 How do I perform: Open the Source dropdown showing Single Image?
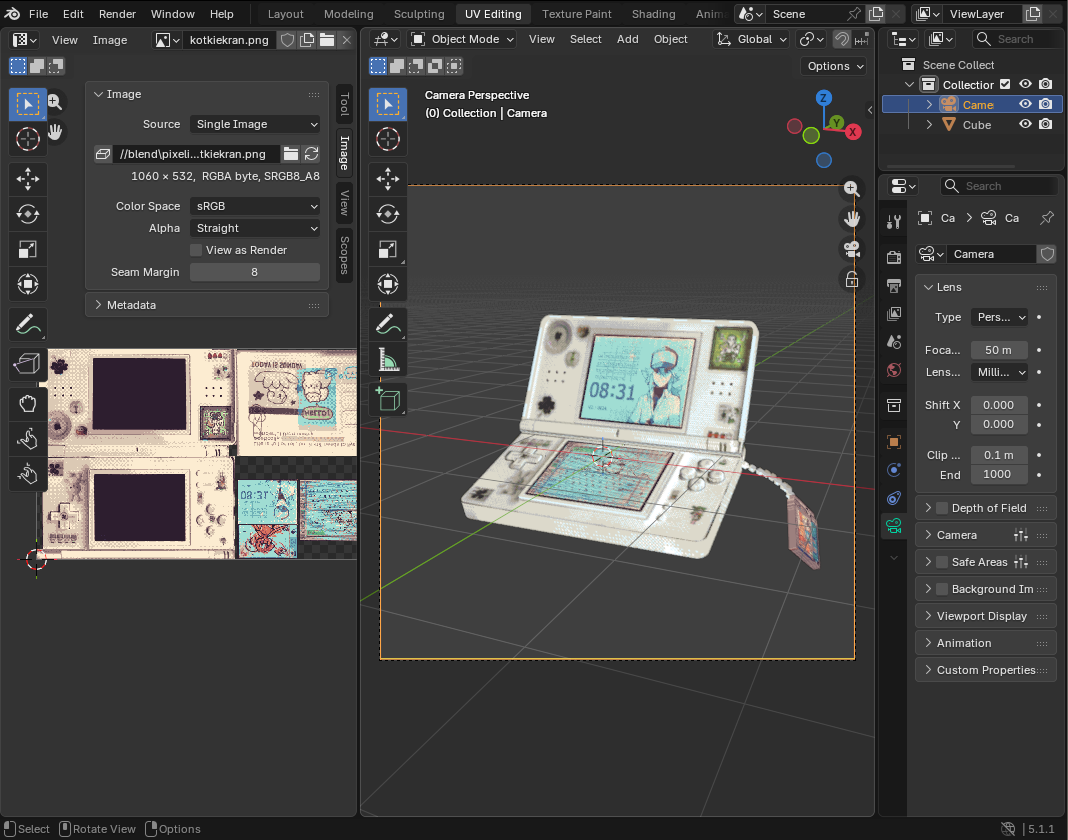click(255, 124)
